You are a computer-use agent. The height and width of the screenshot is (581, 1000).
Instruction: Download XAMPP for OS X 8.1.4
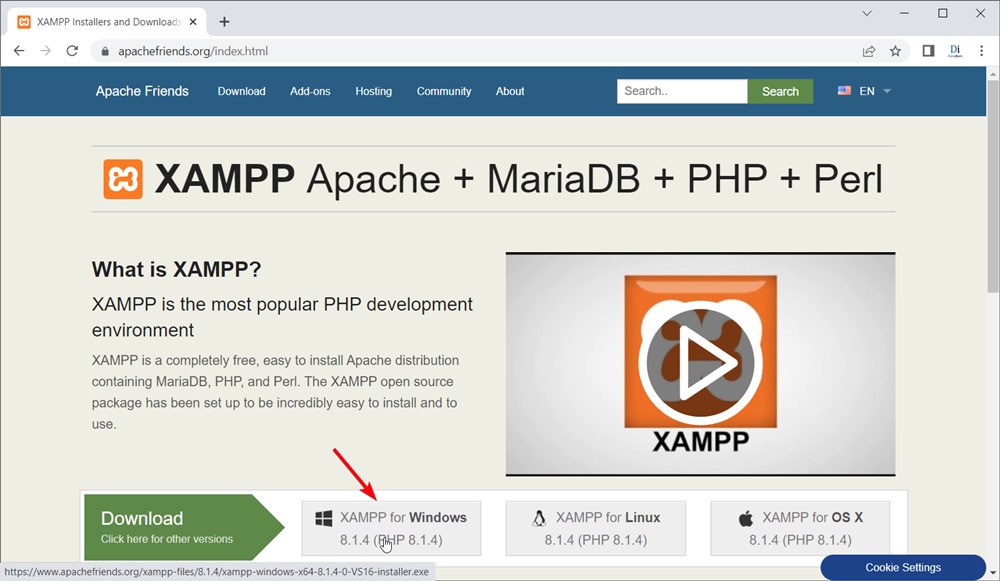(x=800, y=528)
